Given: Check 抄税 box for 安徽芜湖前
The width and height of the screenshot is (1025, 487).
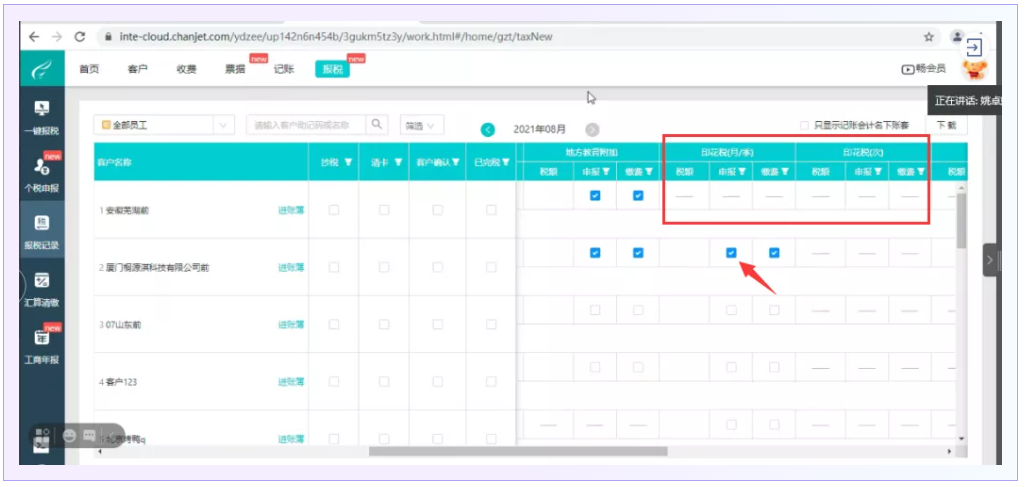Looking at the screenshot, I should tap(334, 210).
